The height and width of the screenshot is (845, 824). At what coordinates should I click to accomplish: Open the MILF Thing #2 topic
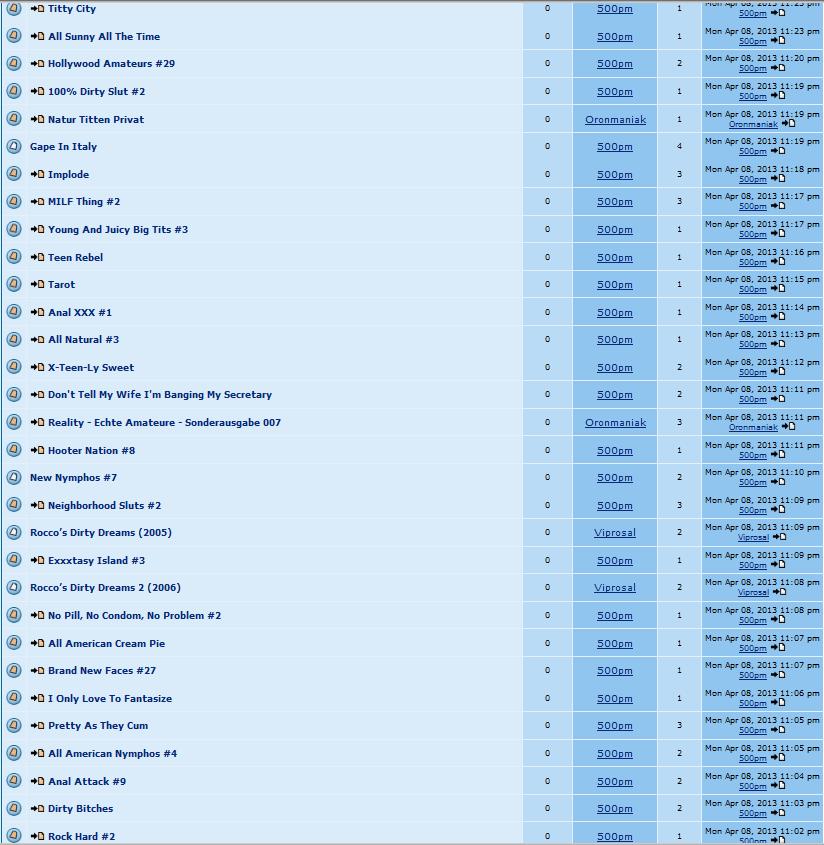point(84,202)
